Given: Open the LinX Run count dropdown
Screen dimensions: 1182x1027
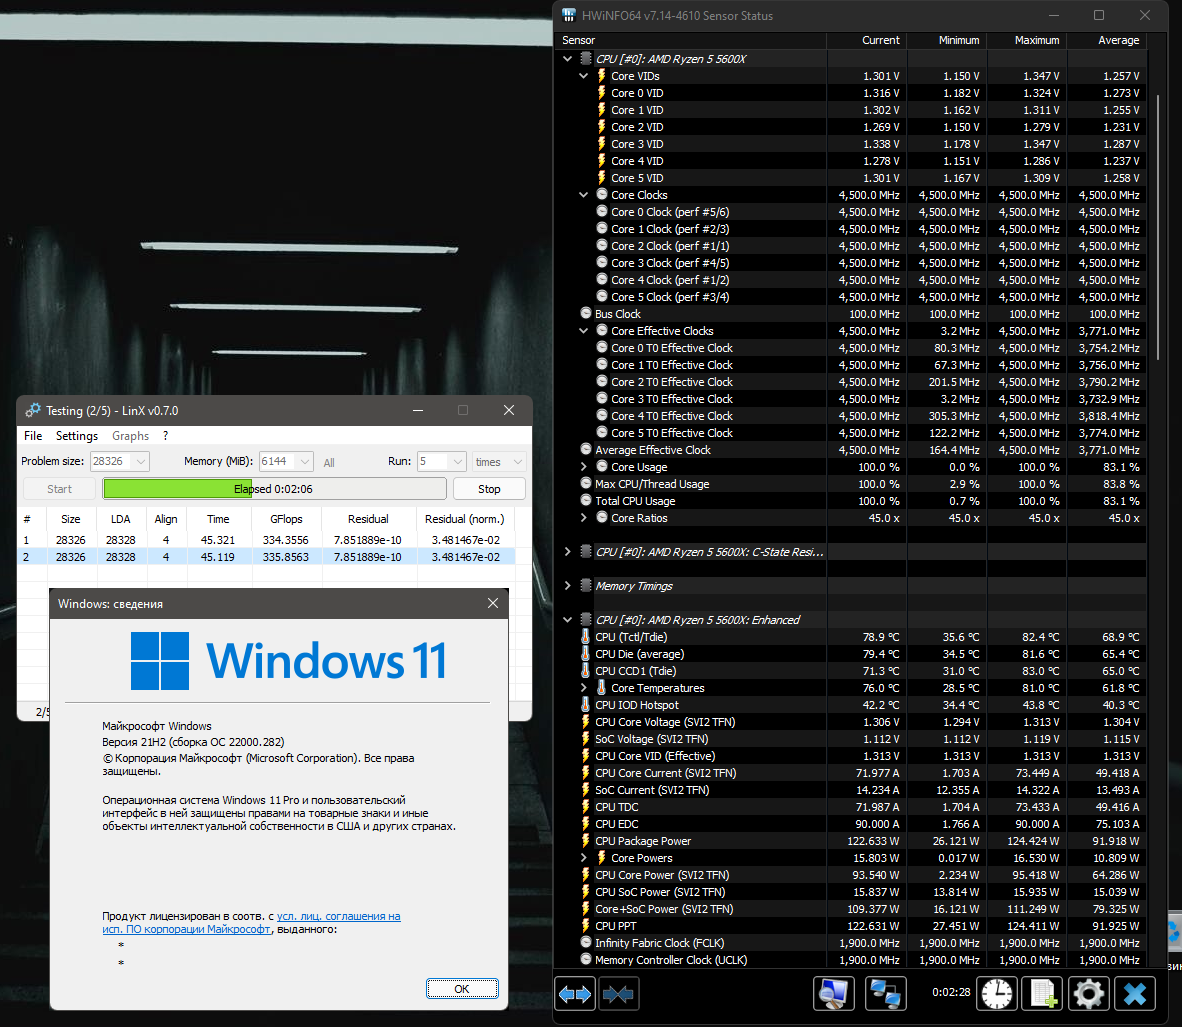Looking at the screenshot, I should point(458,461).
